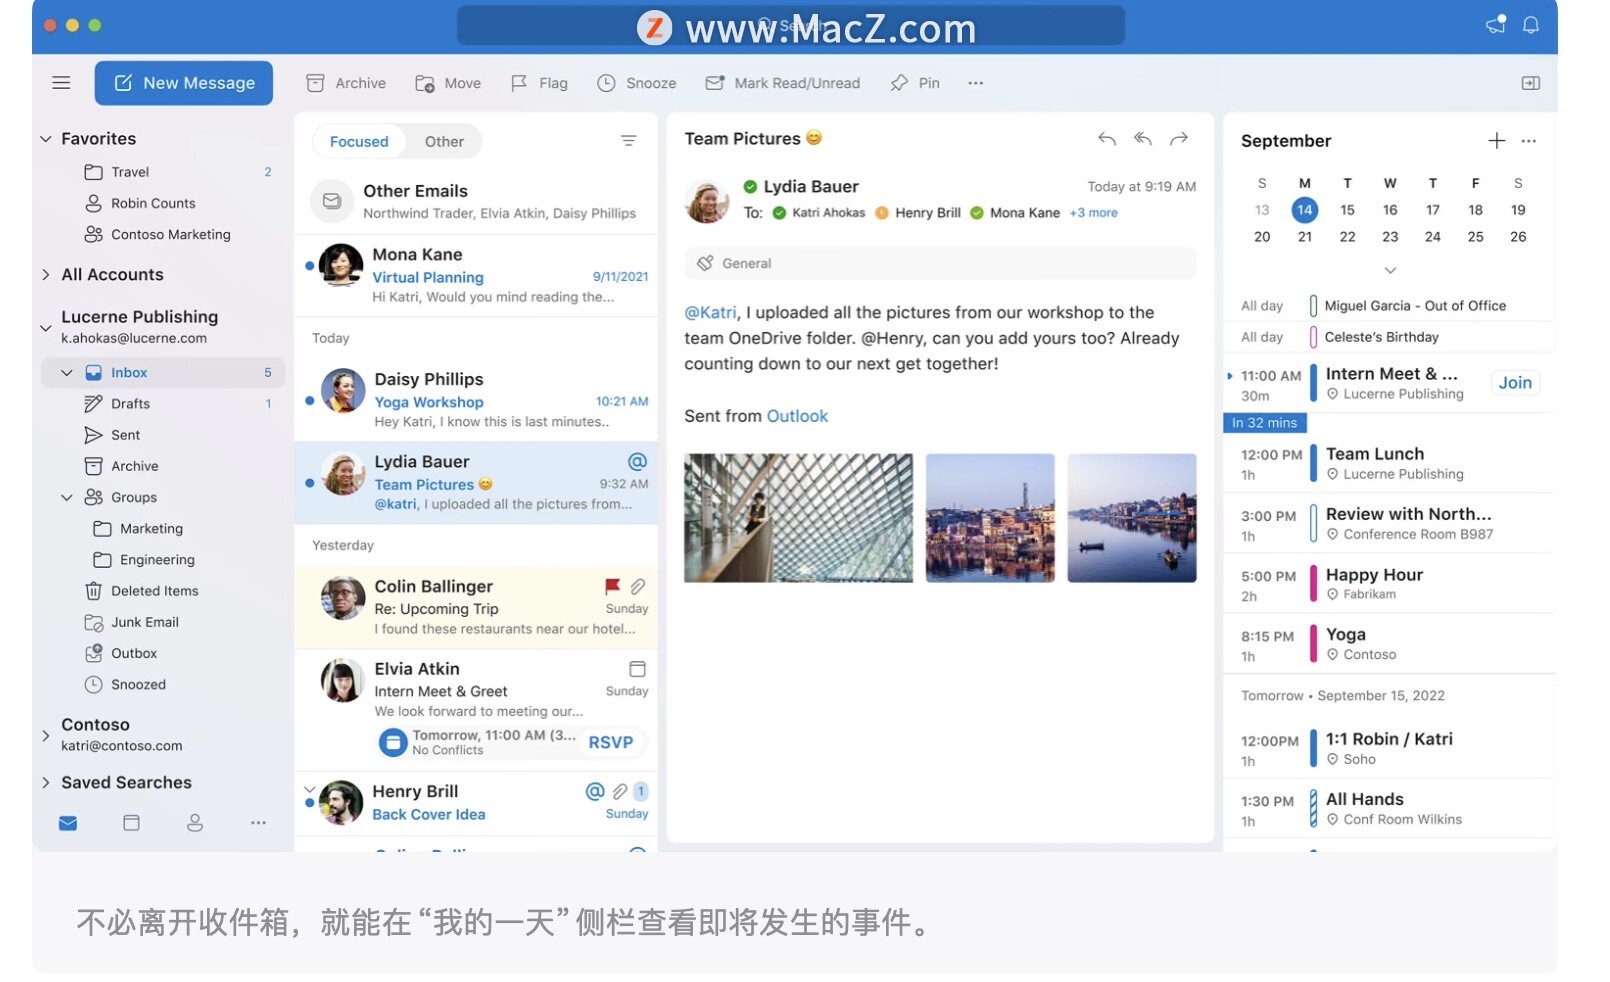Click the Forward arrow icon
Viewport: 1610px width, 982px height.
pos(1179,139)
